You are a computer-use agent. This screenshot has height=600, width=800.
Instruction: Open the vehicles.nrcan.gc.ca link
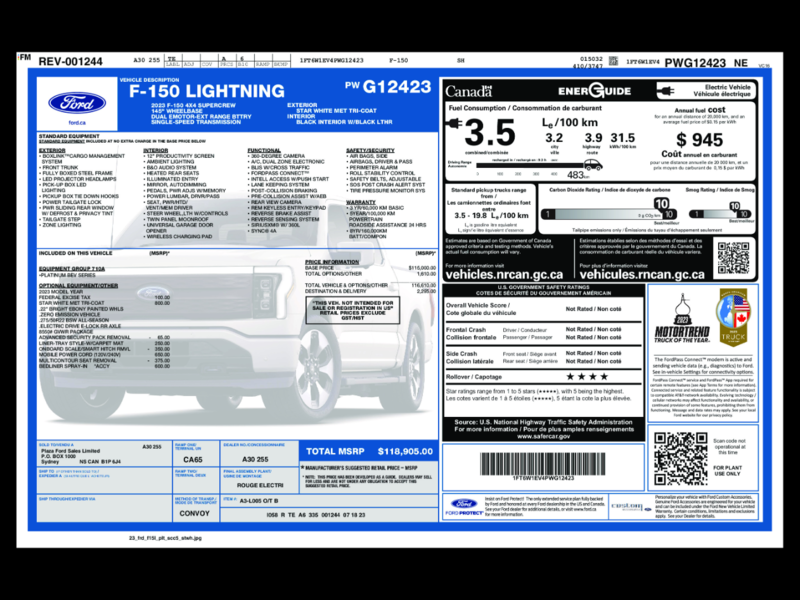point(504,274)
